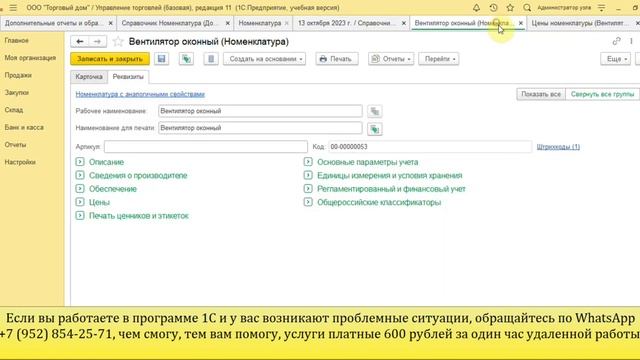Open Создать на основании dropdown
The image size is (640, 360).
coord(264,59)
